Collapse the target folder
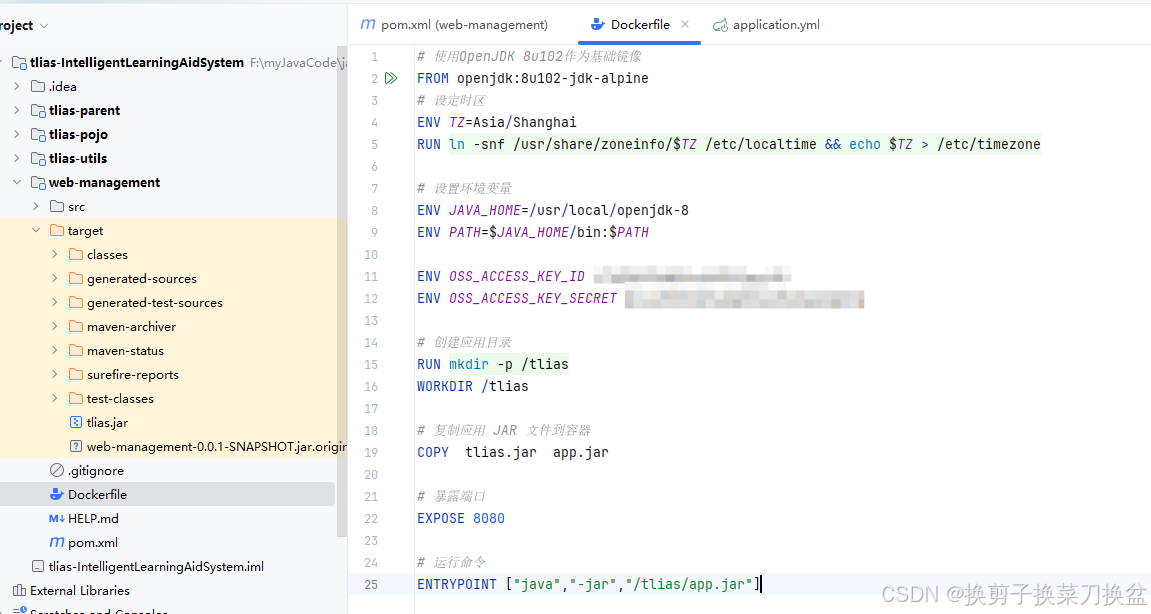This screenshot has height=614, width=1151. (x=36, y=230)
